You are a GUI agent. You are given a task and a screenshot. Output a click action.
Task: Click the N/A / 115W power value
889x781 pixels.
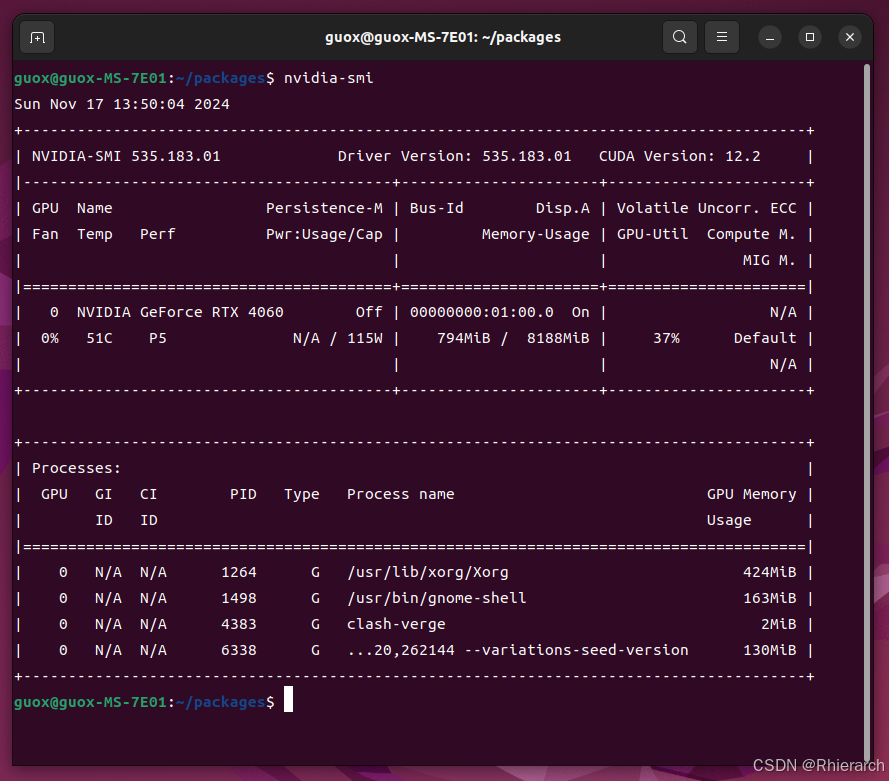click(x=337, y=338)
